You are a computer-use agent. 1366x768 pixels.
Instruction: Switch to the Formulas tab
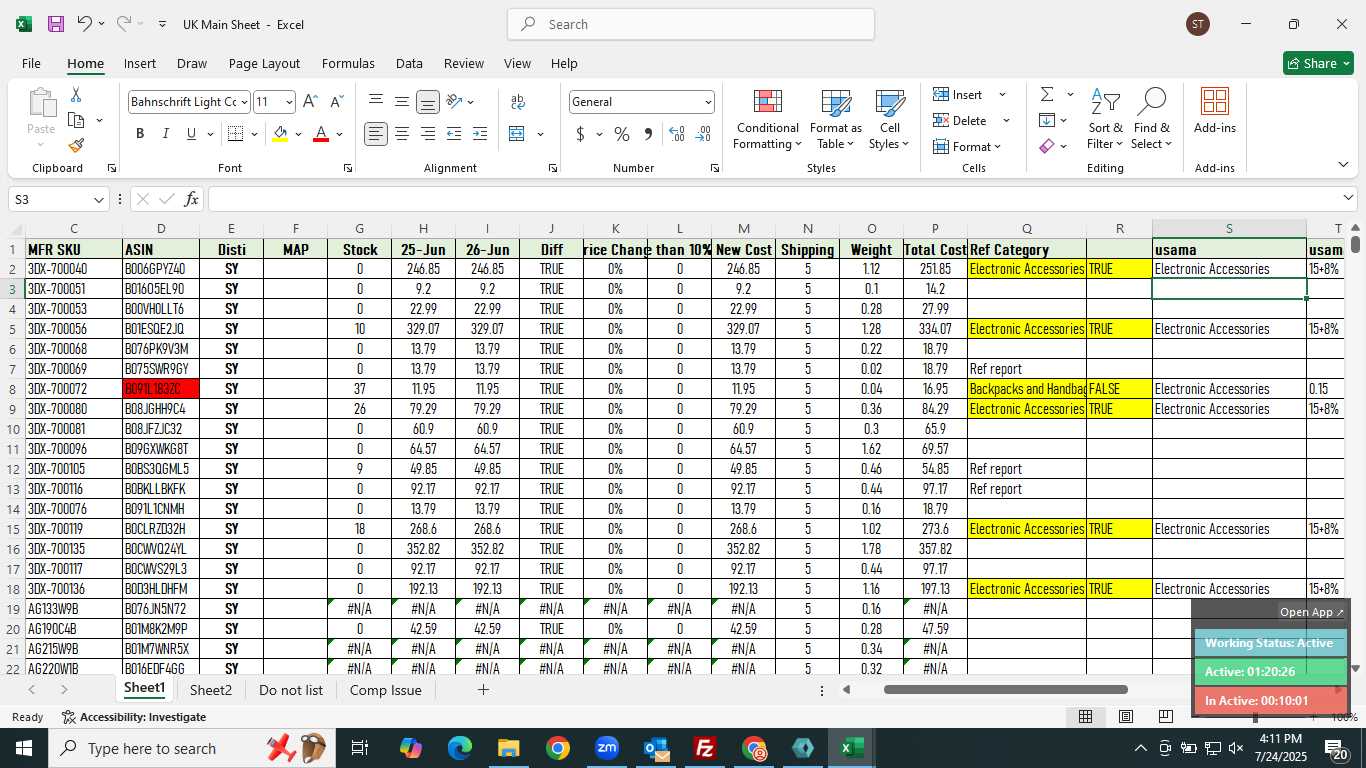pyautogui.click(x=348, y=63)
